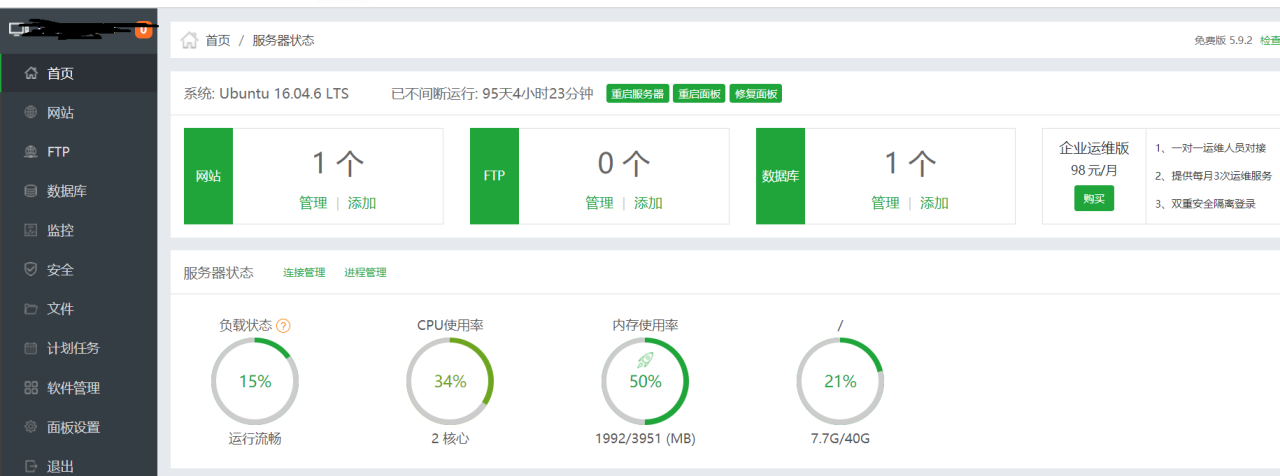Click the 重启服务器 button
The width and height of the screenshot is (1280, 476).
[x=637, y=94]
